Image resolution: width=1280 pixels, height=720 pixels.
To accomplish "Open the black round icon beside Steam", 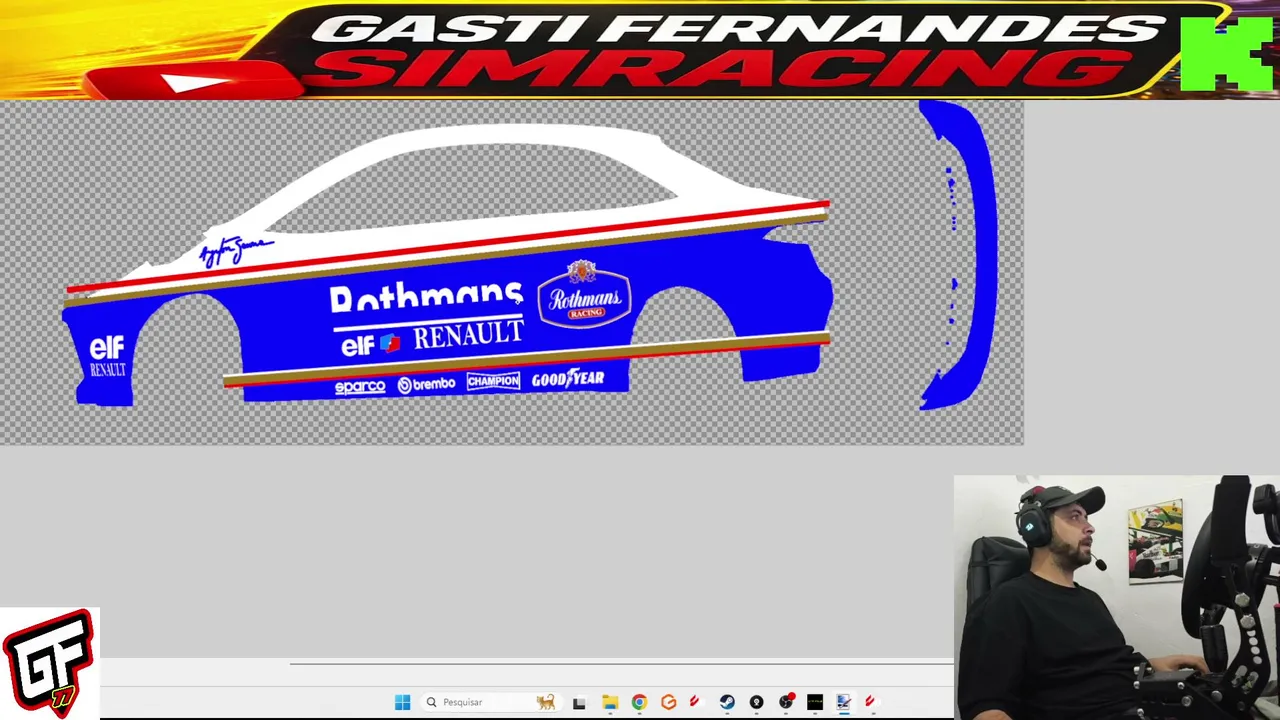I will click(756, 702).
